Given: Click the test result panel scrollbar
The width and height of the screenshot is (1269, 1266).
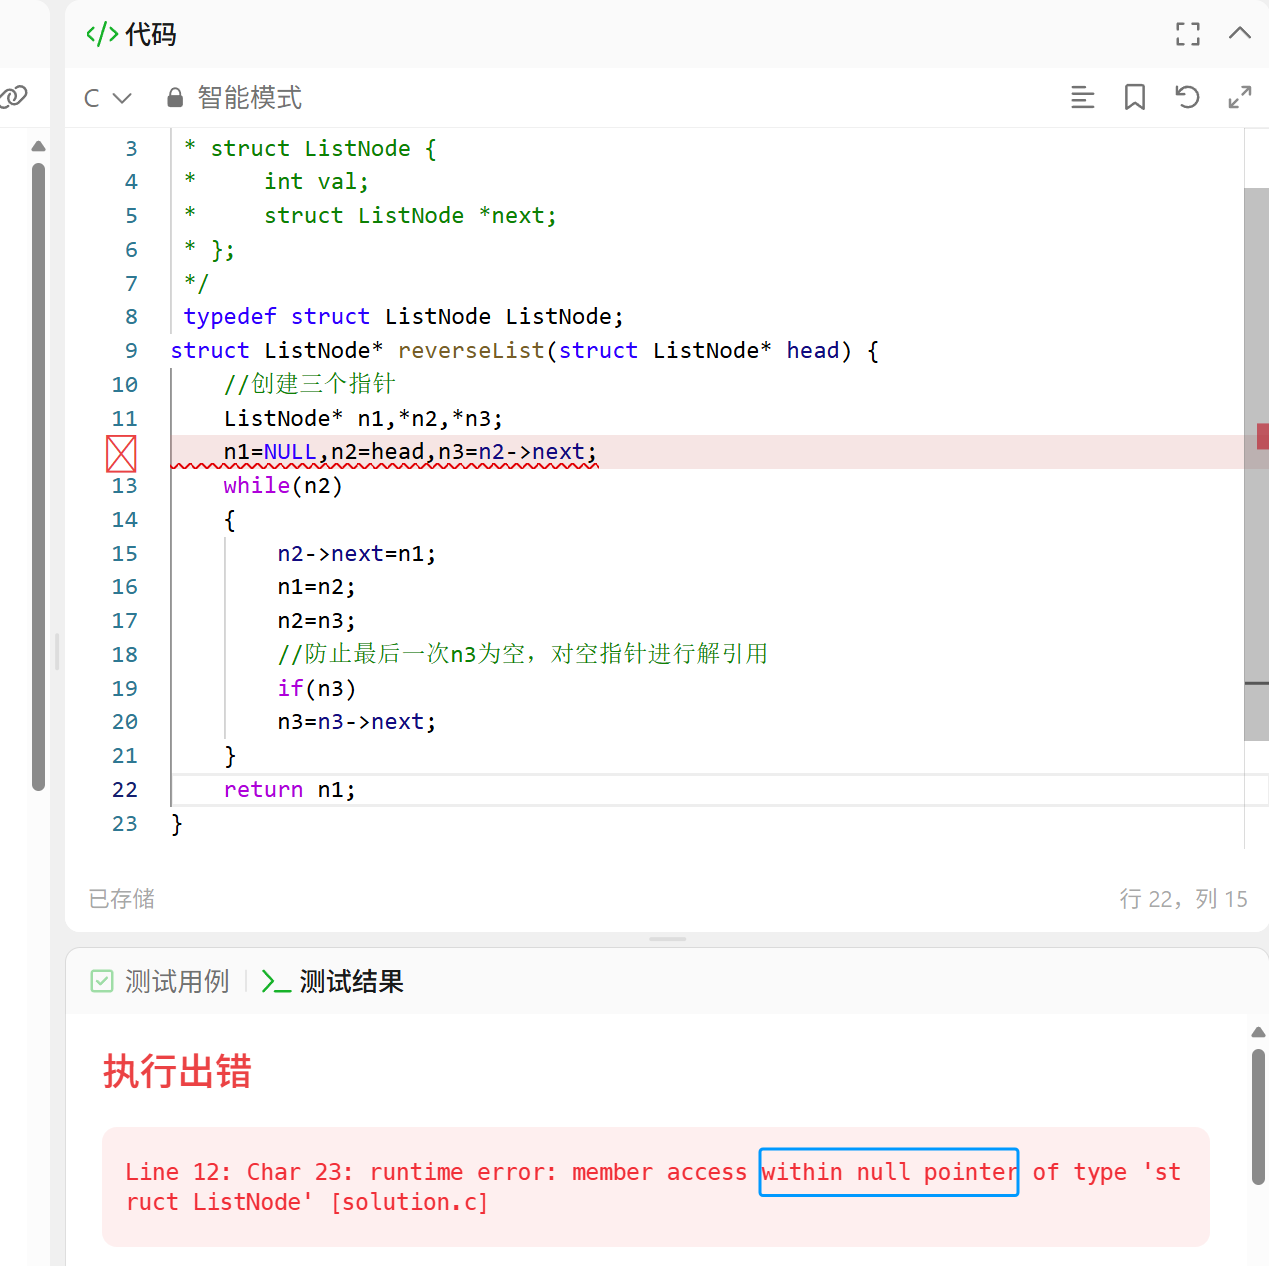Looking at the screenshot, I should point(1258,1116).
